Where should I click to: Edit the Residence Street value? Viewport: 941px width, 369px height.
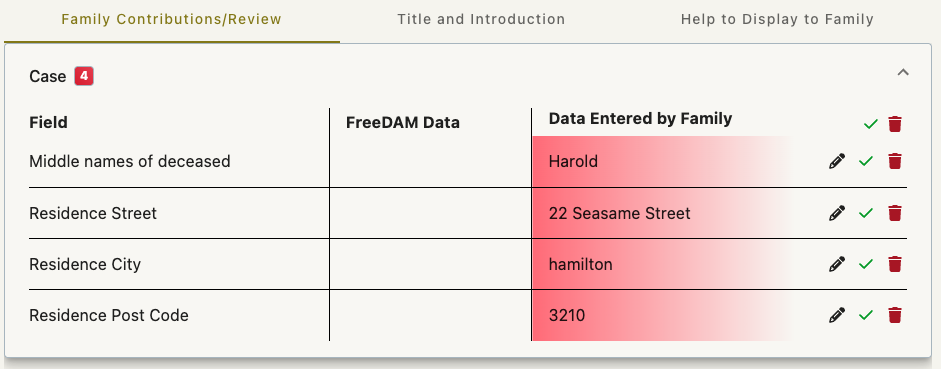[837, 213]
